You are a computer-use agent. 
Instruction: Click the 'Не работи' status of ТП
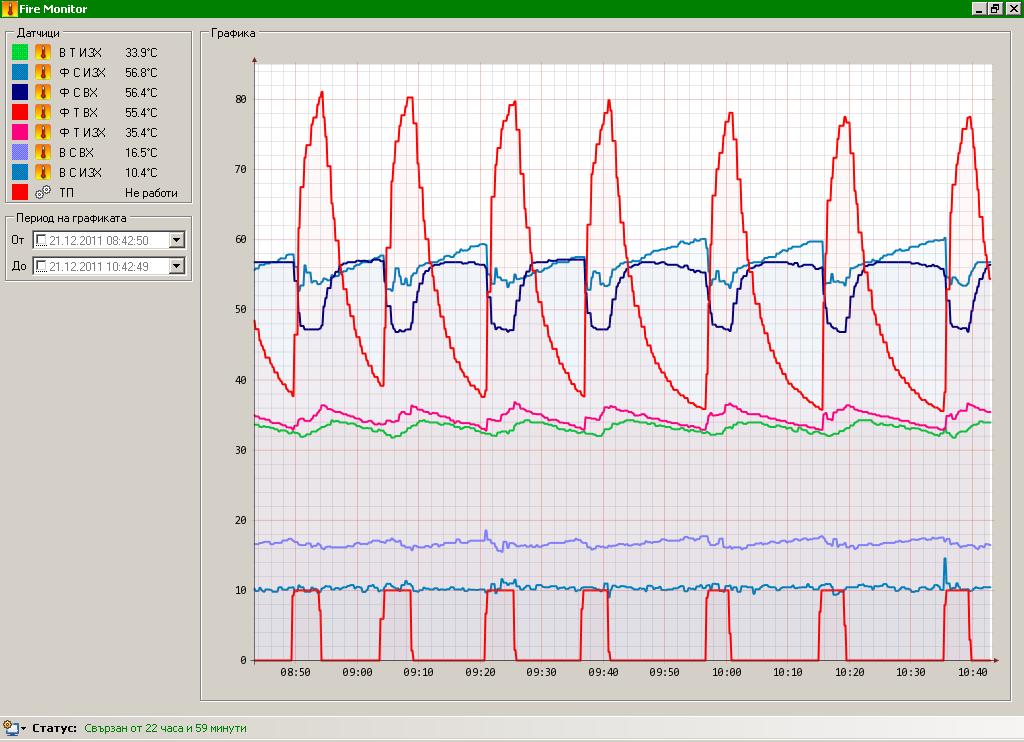coord(151,193)
